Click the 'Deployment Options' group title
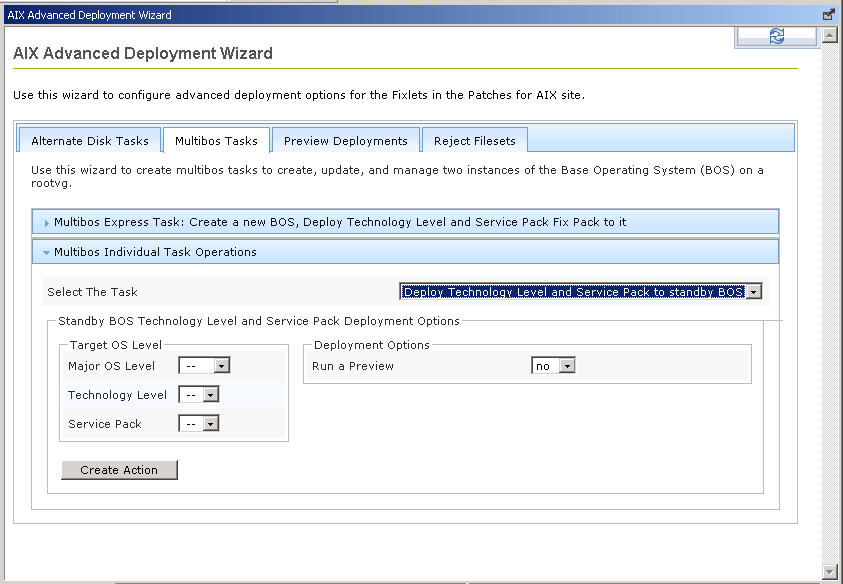 (x=372, y=345)
